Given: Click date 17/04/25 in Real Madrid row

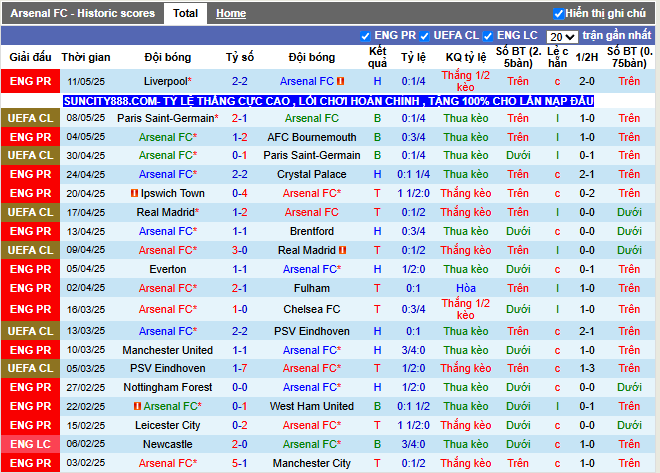Looking at the screenshot, I should [86, 213].
